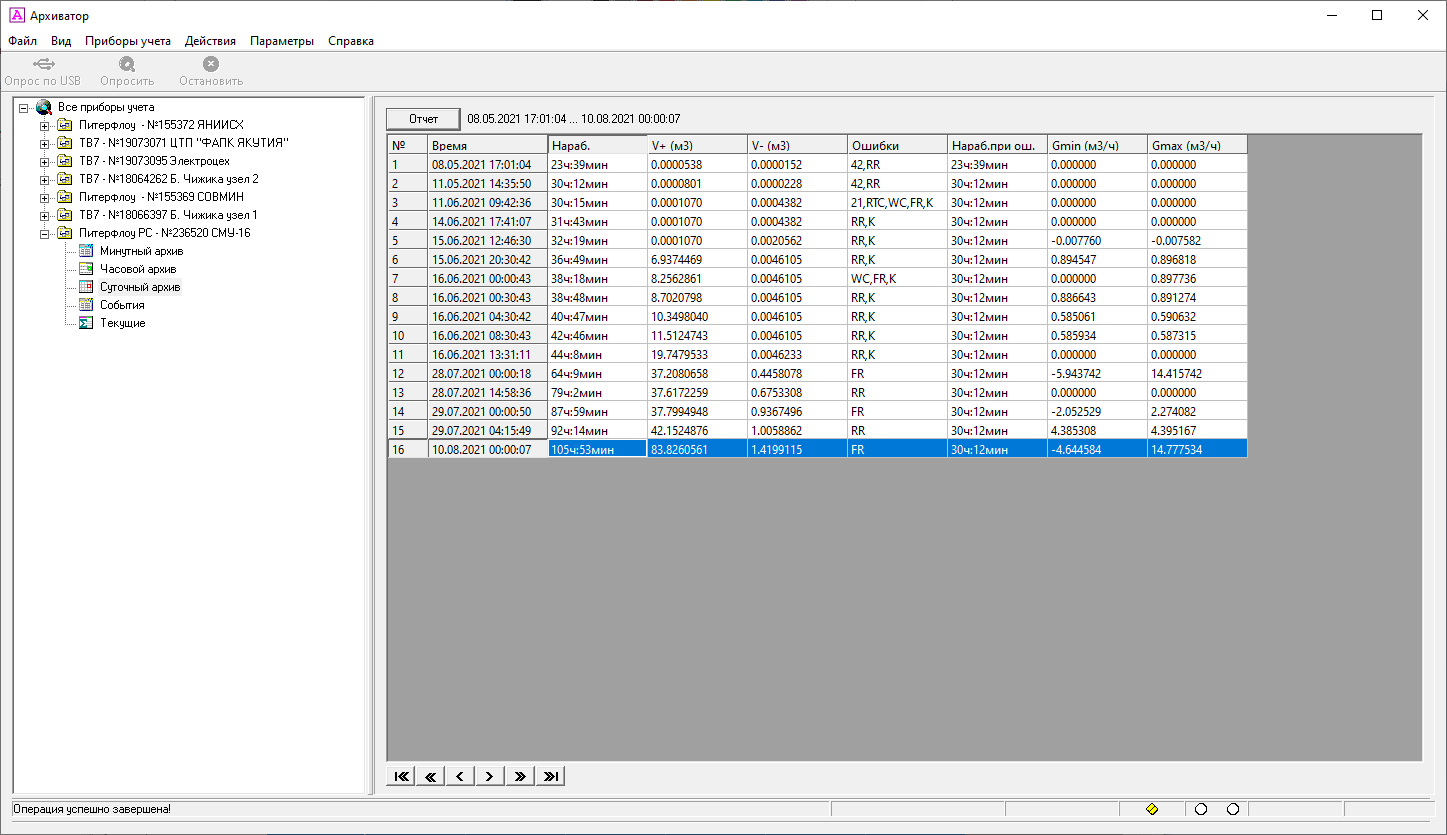
Task: Click the Суточный архив icon
Action: (86, 287)
